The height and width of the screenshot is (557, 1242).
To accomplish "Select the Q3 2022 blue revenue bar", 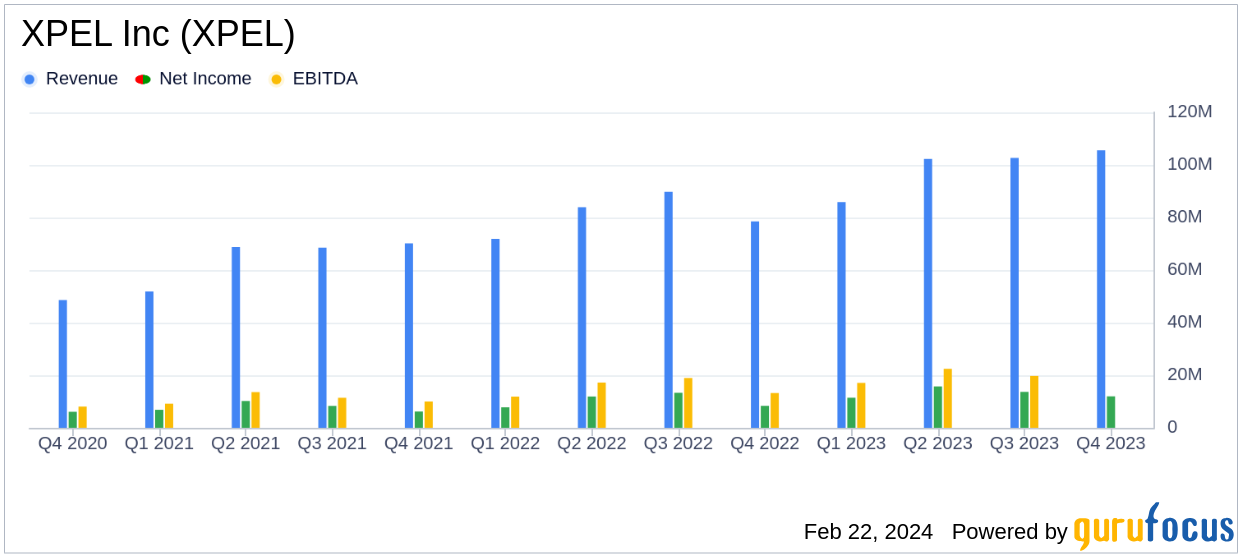I will [668, 310].
